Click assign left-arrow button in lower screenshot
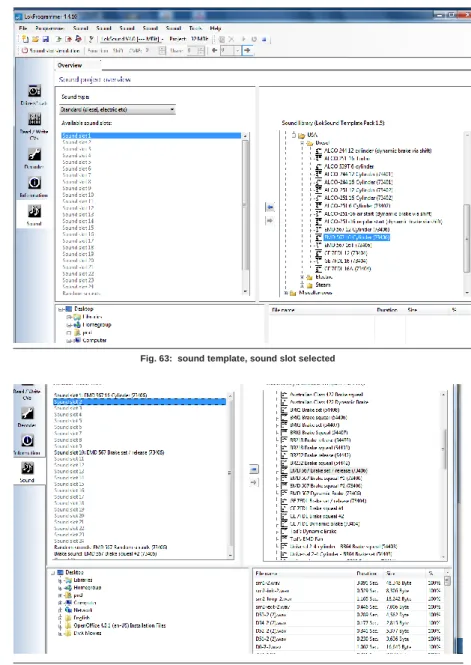Screen dimensions: 471x665 (254, 469)
